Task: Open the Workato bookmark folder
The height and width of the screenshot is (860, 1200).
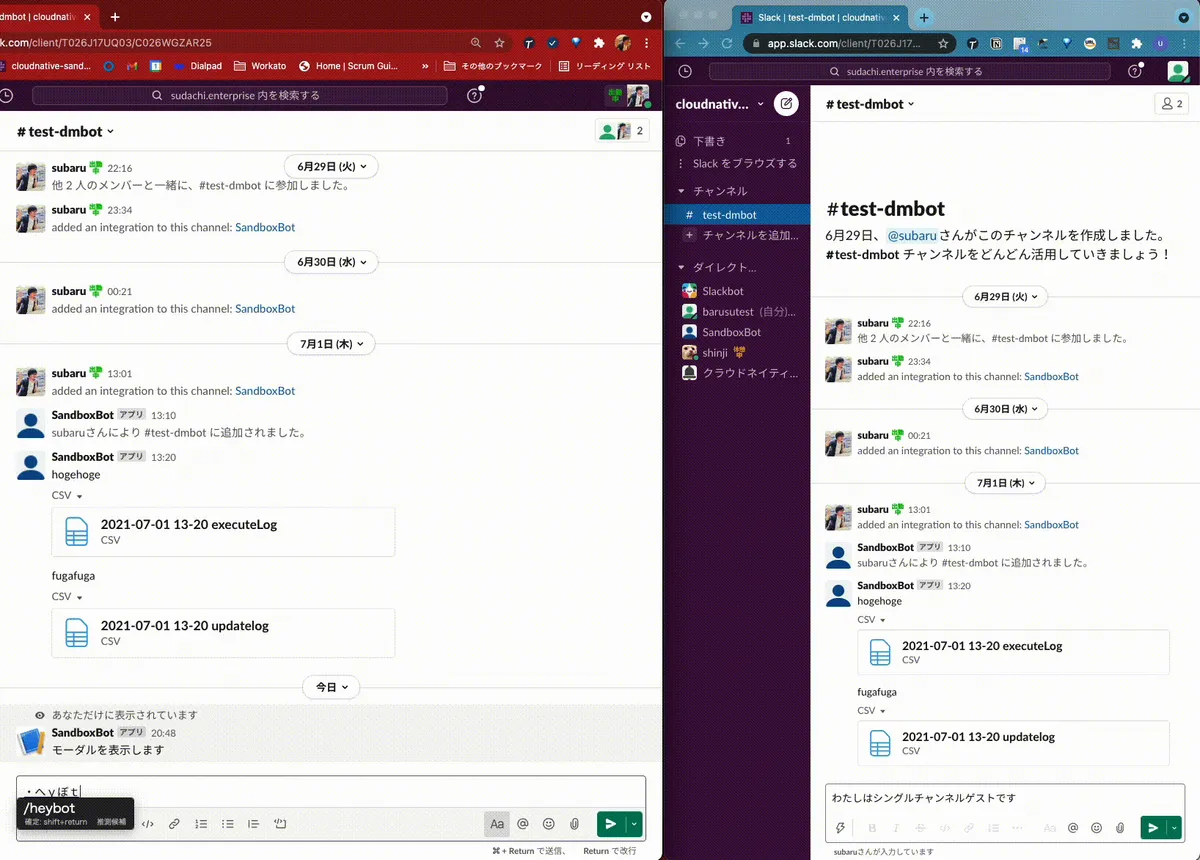Action: click(x=259, y=66)
